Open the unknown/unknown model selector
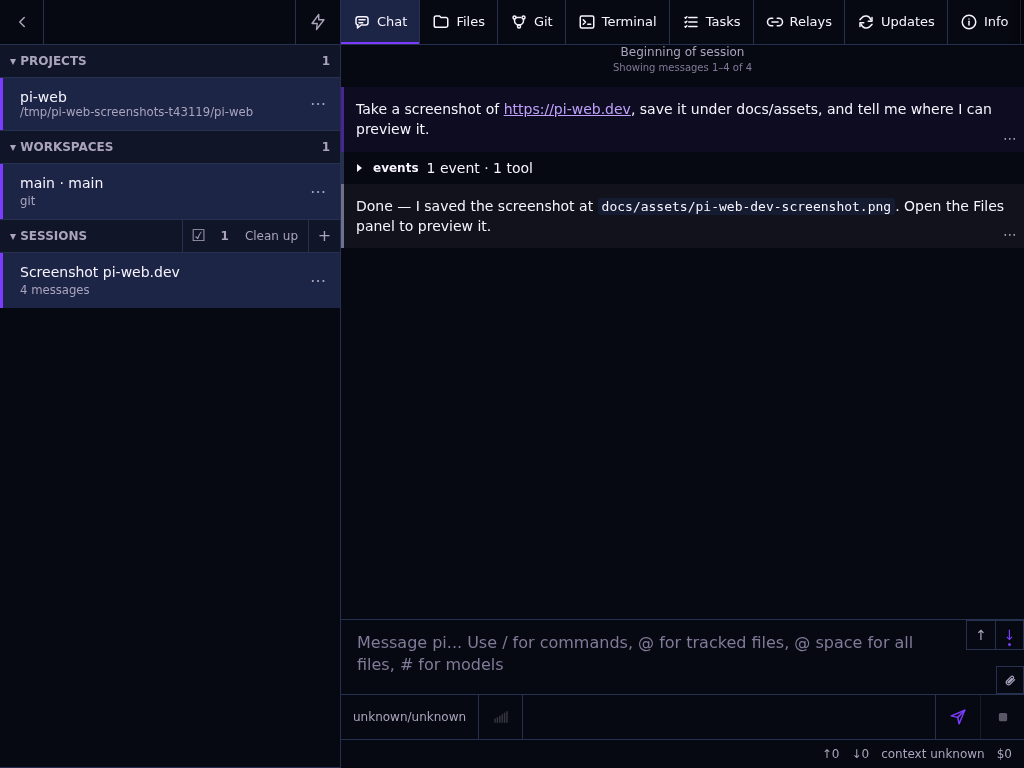 point(409,717)
